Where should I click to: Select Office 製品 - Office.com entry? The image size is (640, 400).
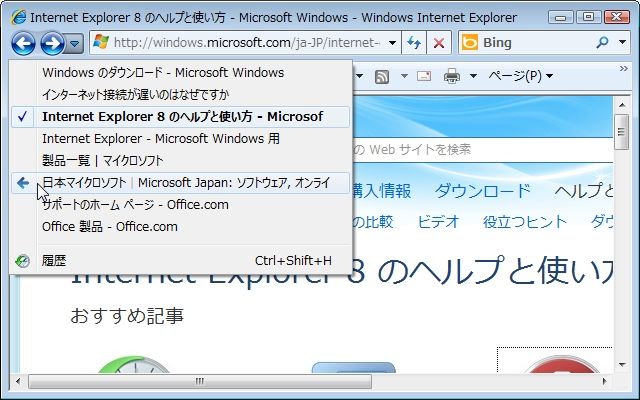(180, 227)
